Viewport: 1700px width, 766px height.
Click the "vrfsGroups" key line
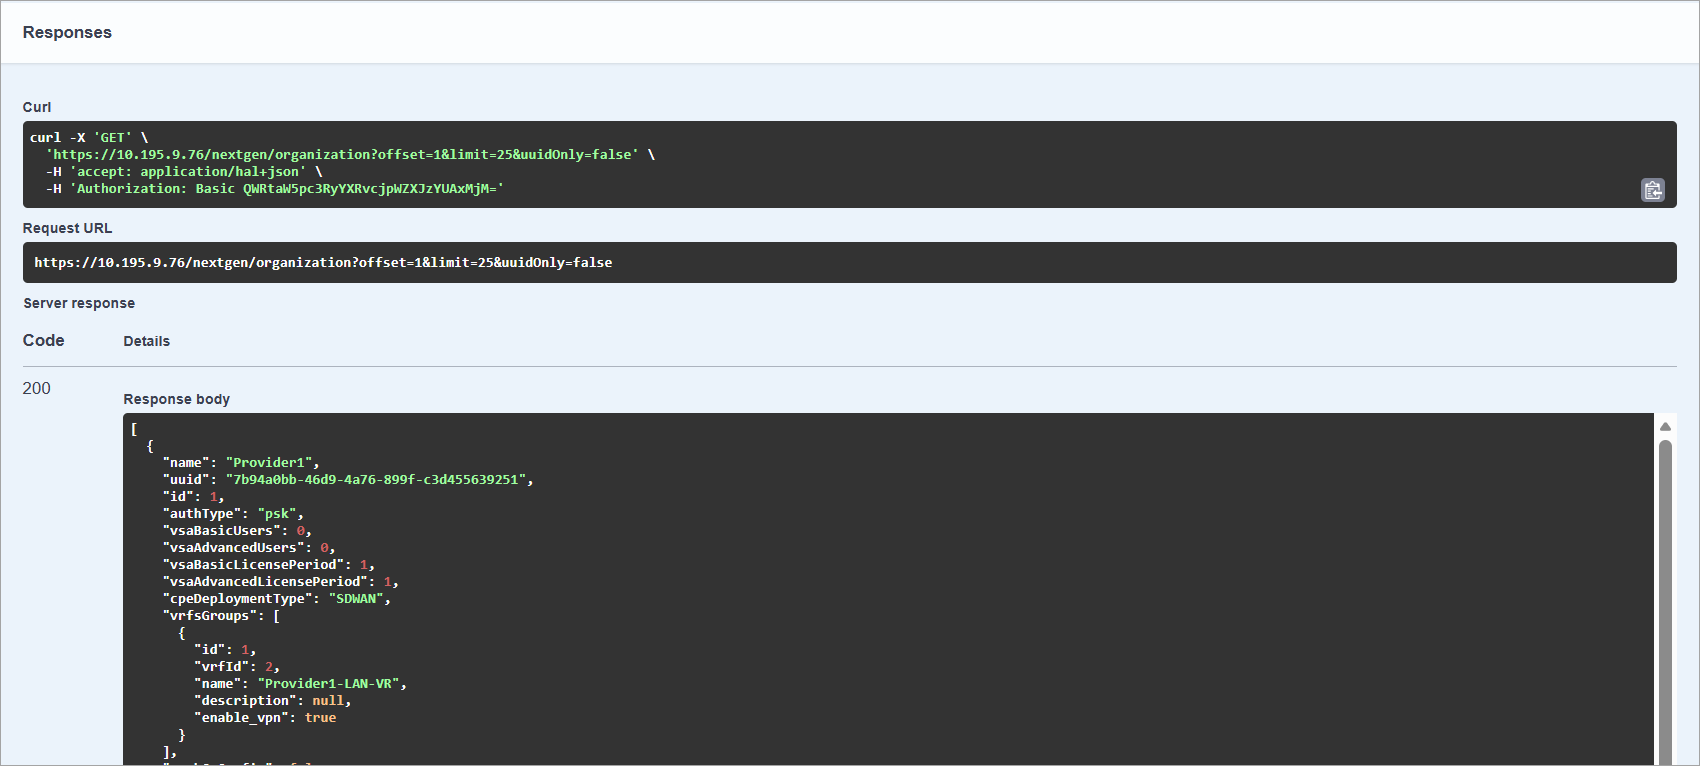[221, 616]
